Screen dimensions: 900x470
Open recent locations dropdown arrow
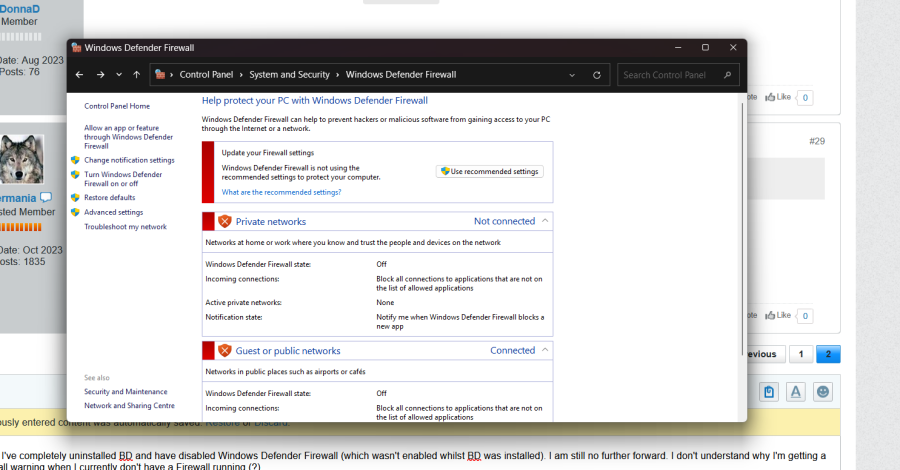click(119, 75)
